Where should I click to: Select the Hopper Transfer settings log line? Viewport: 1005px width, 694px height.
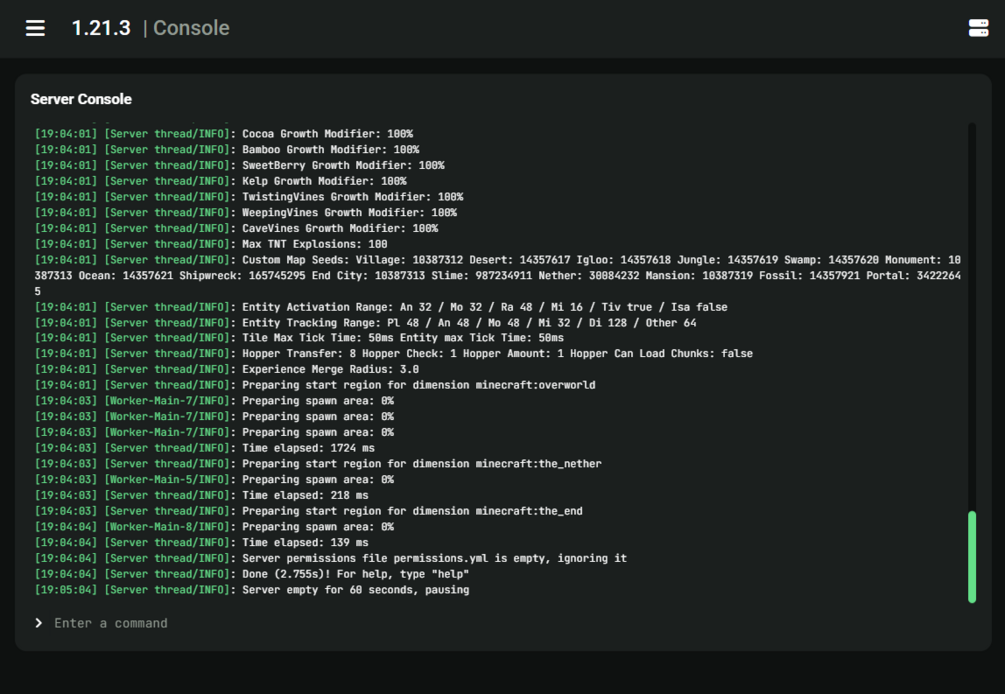tap(497, 353)
